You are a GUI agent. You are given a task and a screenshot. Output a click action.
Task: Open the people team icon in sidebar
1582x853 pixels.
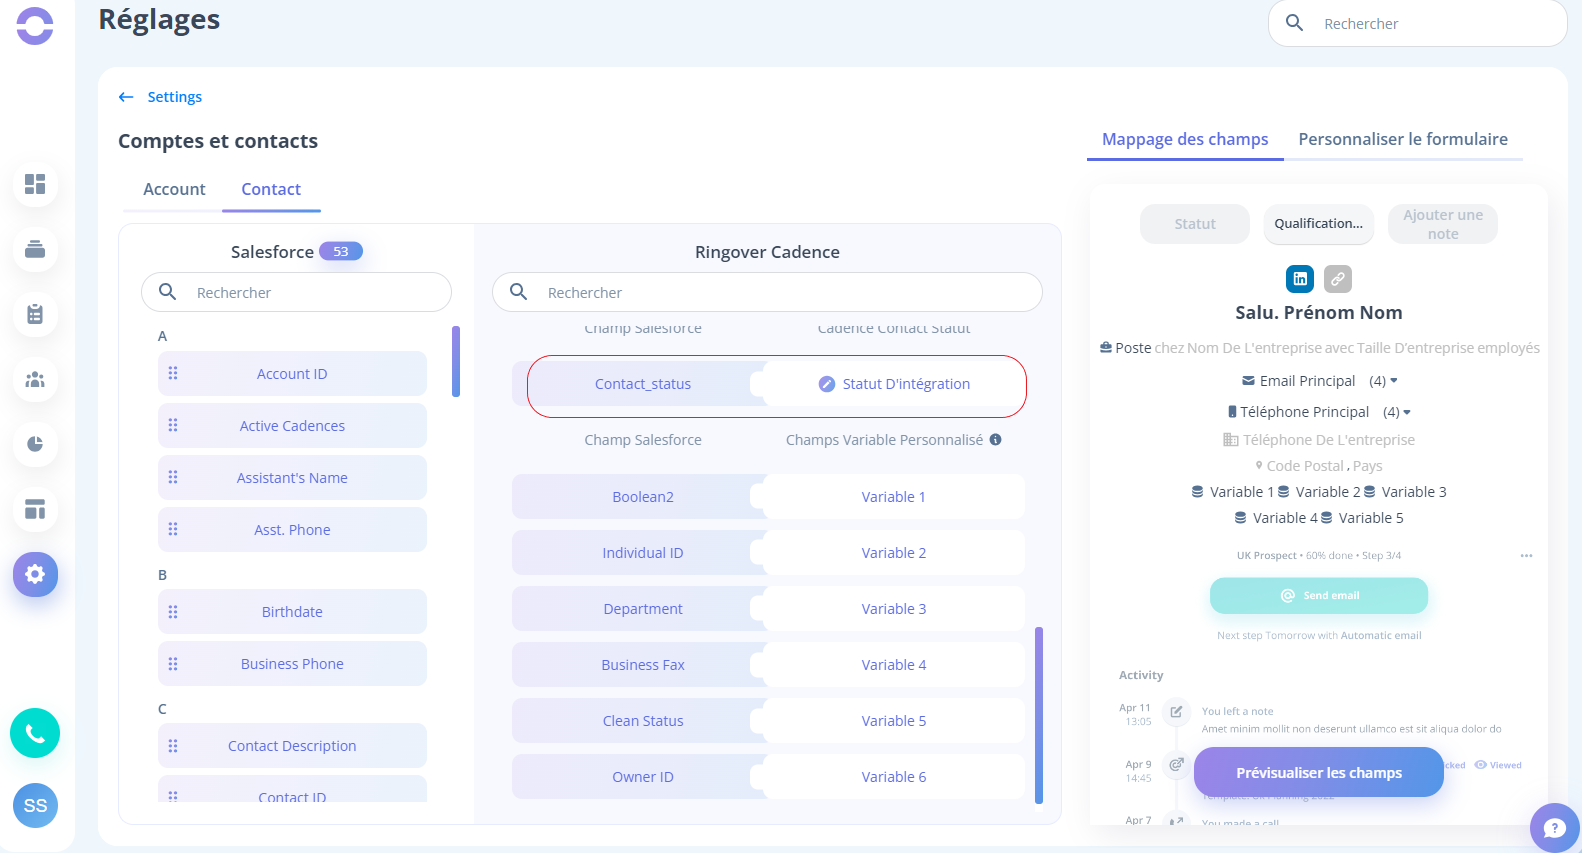(x=35, y=379)
